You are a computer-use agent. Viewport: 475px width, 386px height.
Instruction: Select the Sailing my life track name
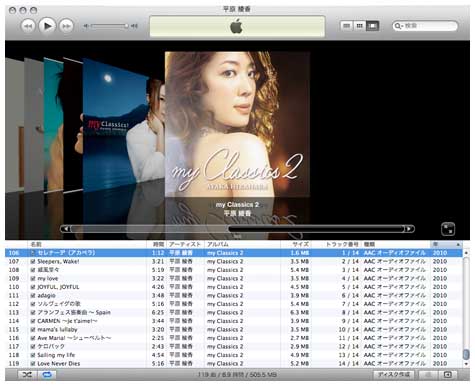pos(56,355)
